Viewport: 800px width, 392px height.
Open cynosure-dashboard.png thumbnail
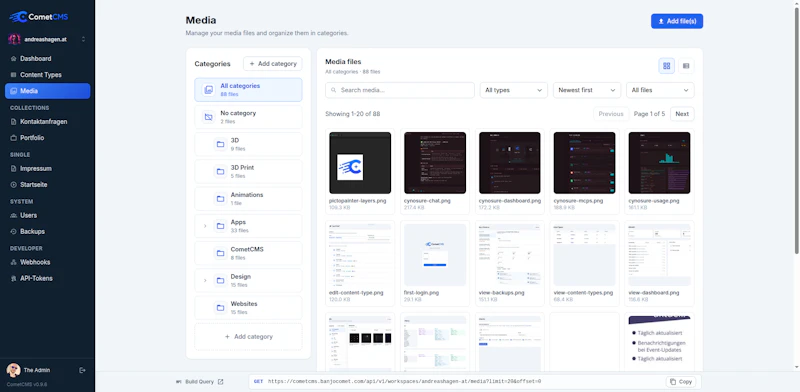point(510,163)
